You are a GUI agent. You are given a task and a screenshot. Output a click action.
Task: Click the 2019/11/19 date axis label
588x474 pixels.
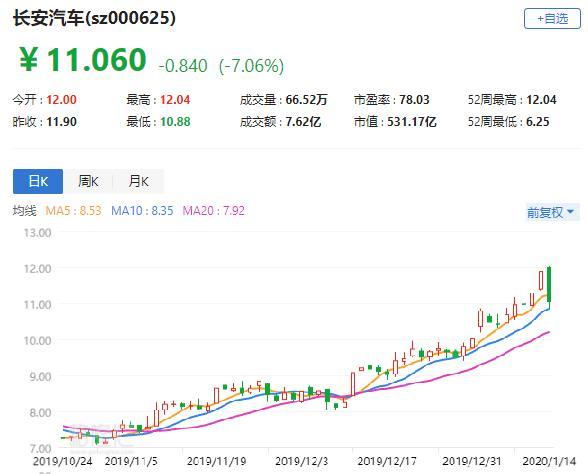(216, 461)
